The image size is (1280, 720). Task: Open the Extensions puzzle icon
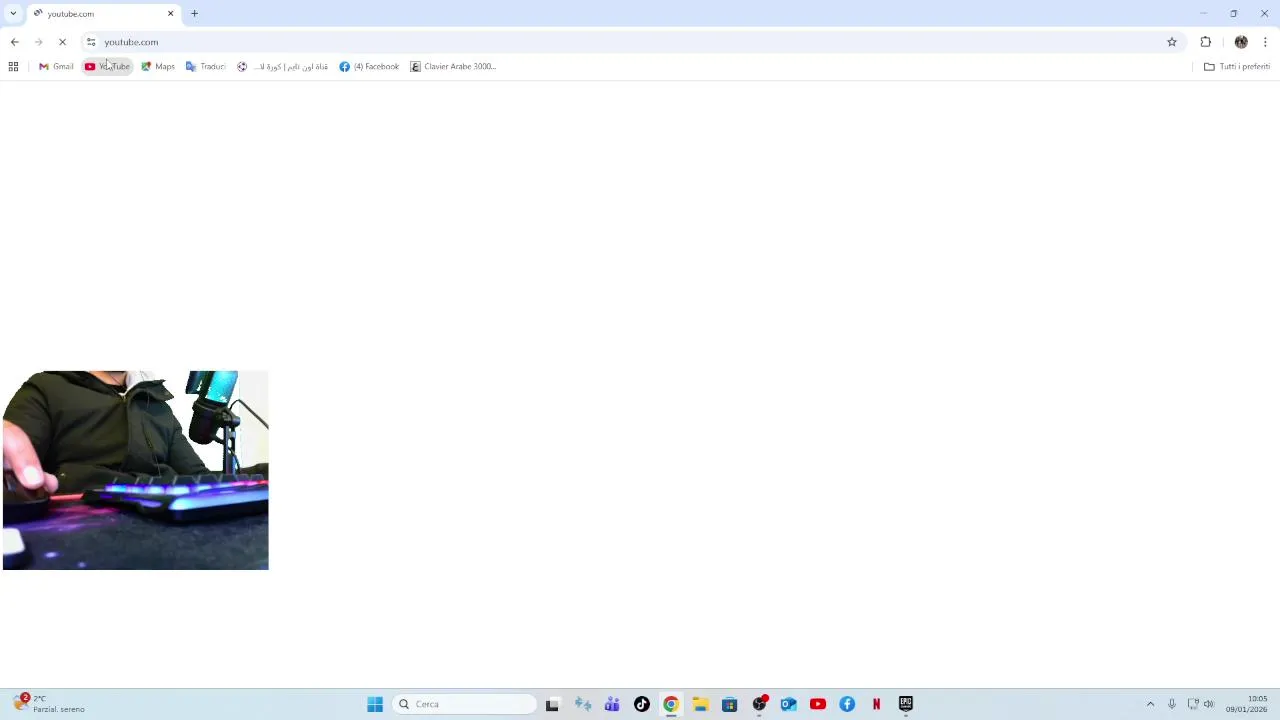[x=1205, y=42]
